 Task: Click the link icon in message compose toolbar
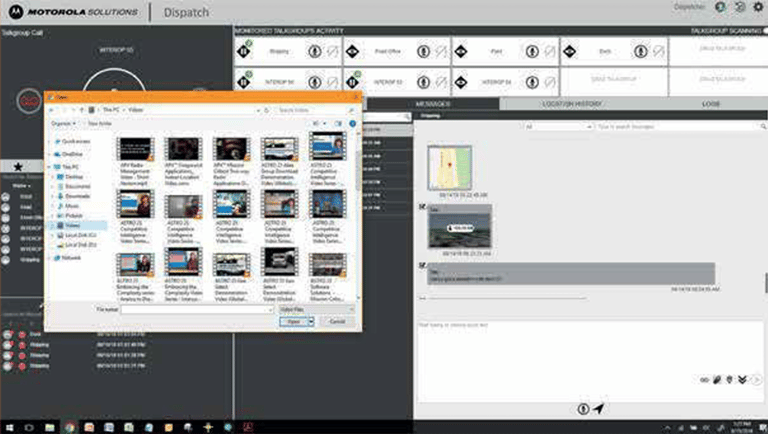point(704,380)
